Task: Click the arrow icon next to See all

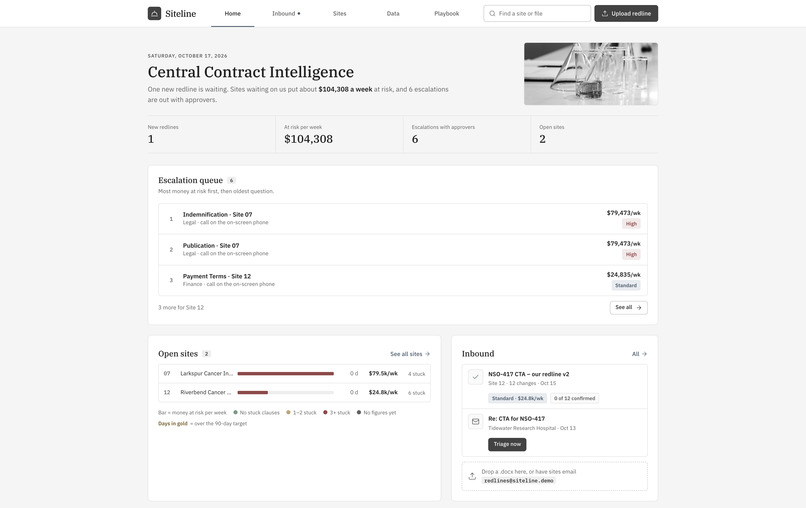Action: point(639,307)
